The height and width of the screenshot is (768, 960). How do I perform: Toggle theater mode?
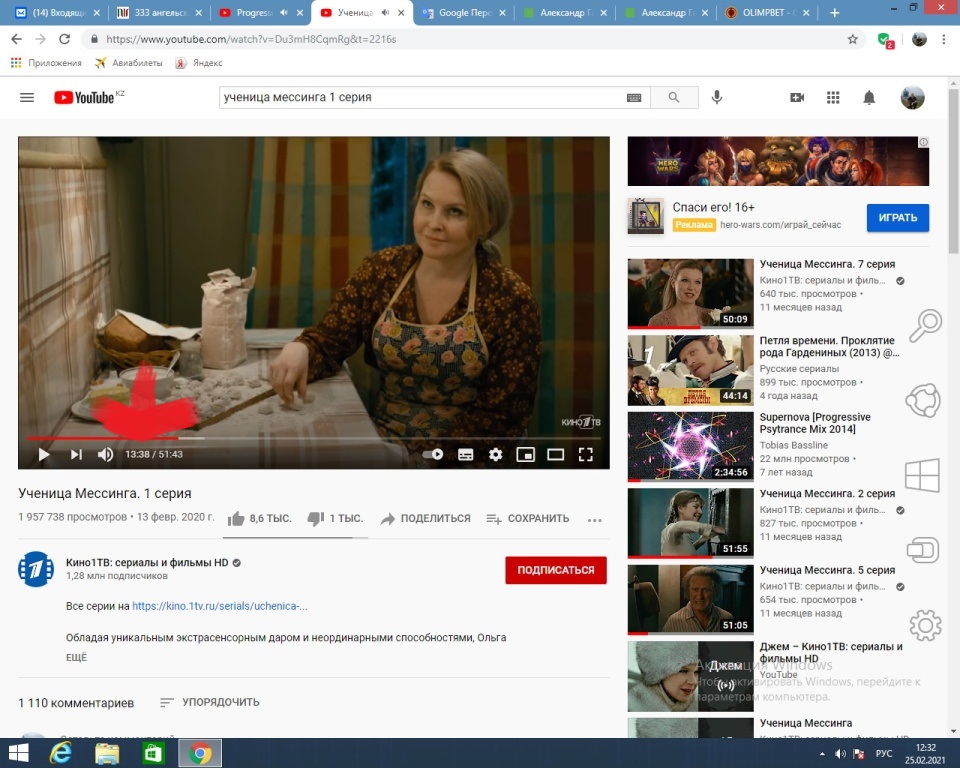click(x=555, y=454)
